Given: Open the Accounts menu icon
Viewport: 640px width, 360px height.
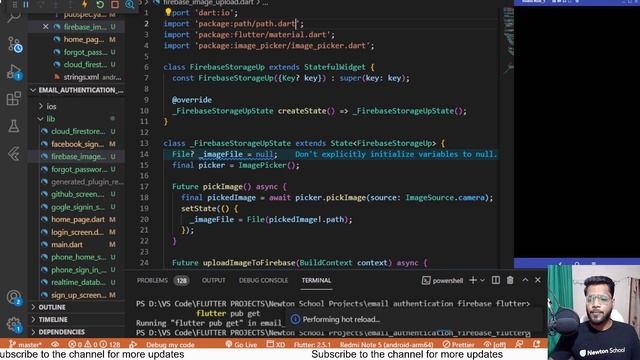Looking at the screenshot, I should pyautogui.click(x=14, y=298).
